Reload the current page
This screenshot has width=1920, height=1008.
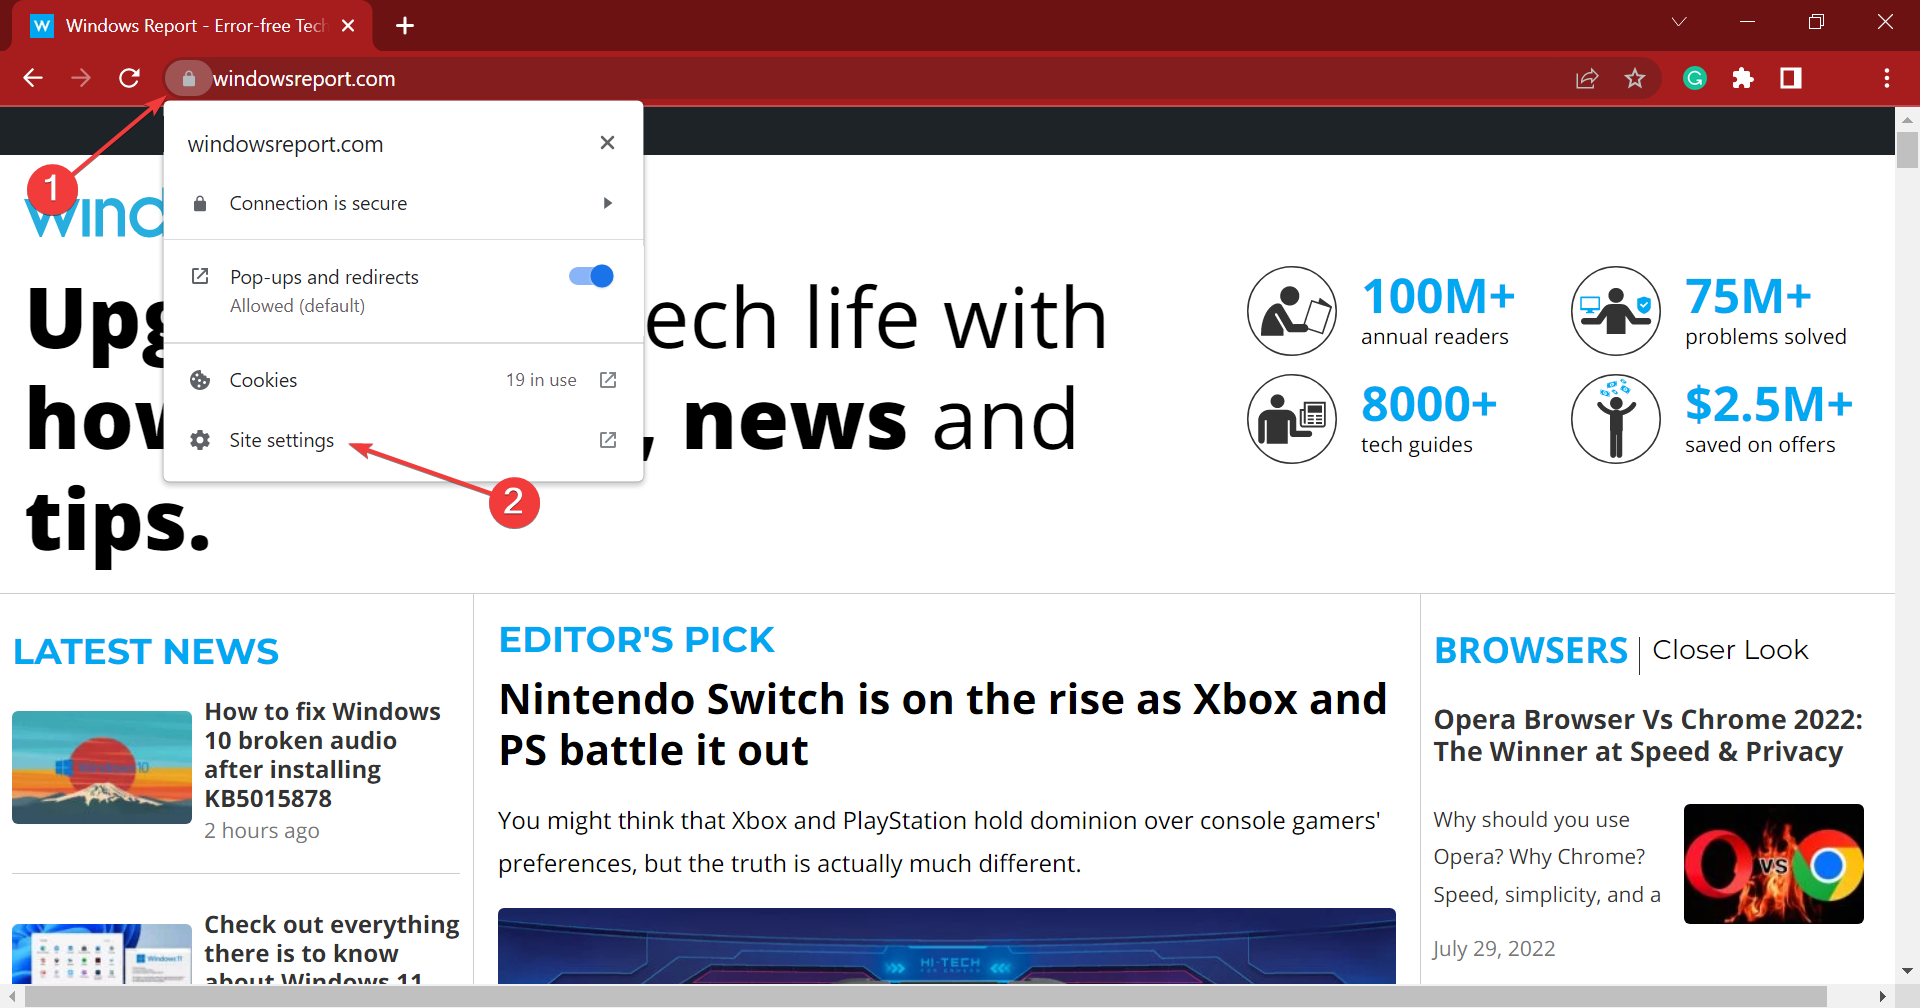129,78
